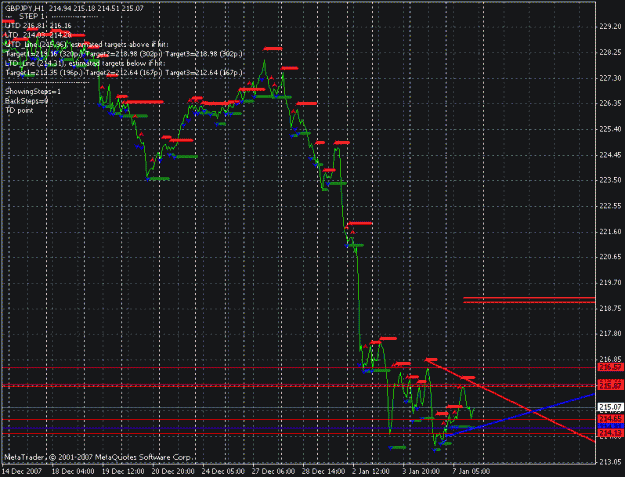The width and height of the screenshot is (625, 477).
Task: Click the 223.50 price axis label
Action: pyautogui.click(x=610, y=180)
